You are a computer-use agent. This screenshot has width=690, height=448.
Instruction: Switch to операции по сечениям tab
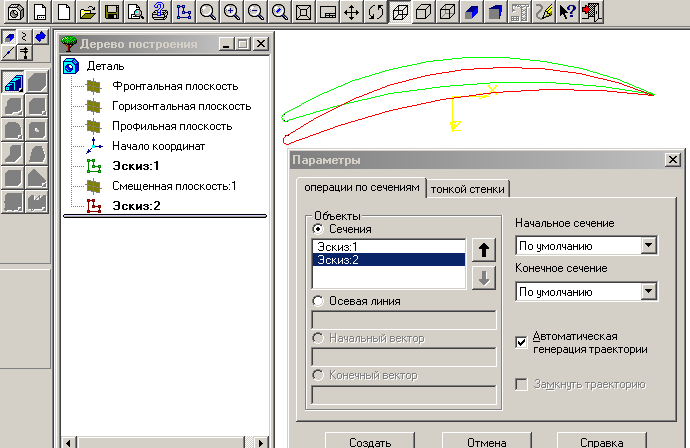coord(361,187)
